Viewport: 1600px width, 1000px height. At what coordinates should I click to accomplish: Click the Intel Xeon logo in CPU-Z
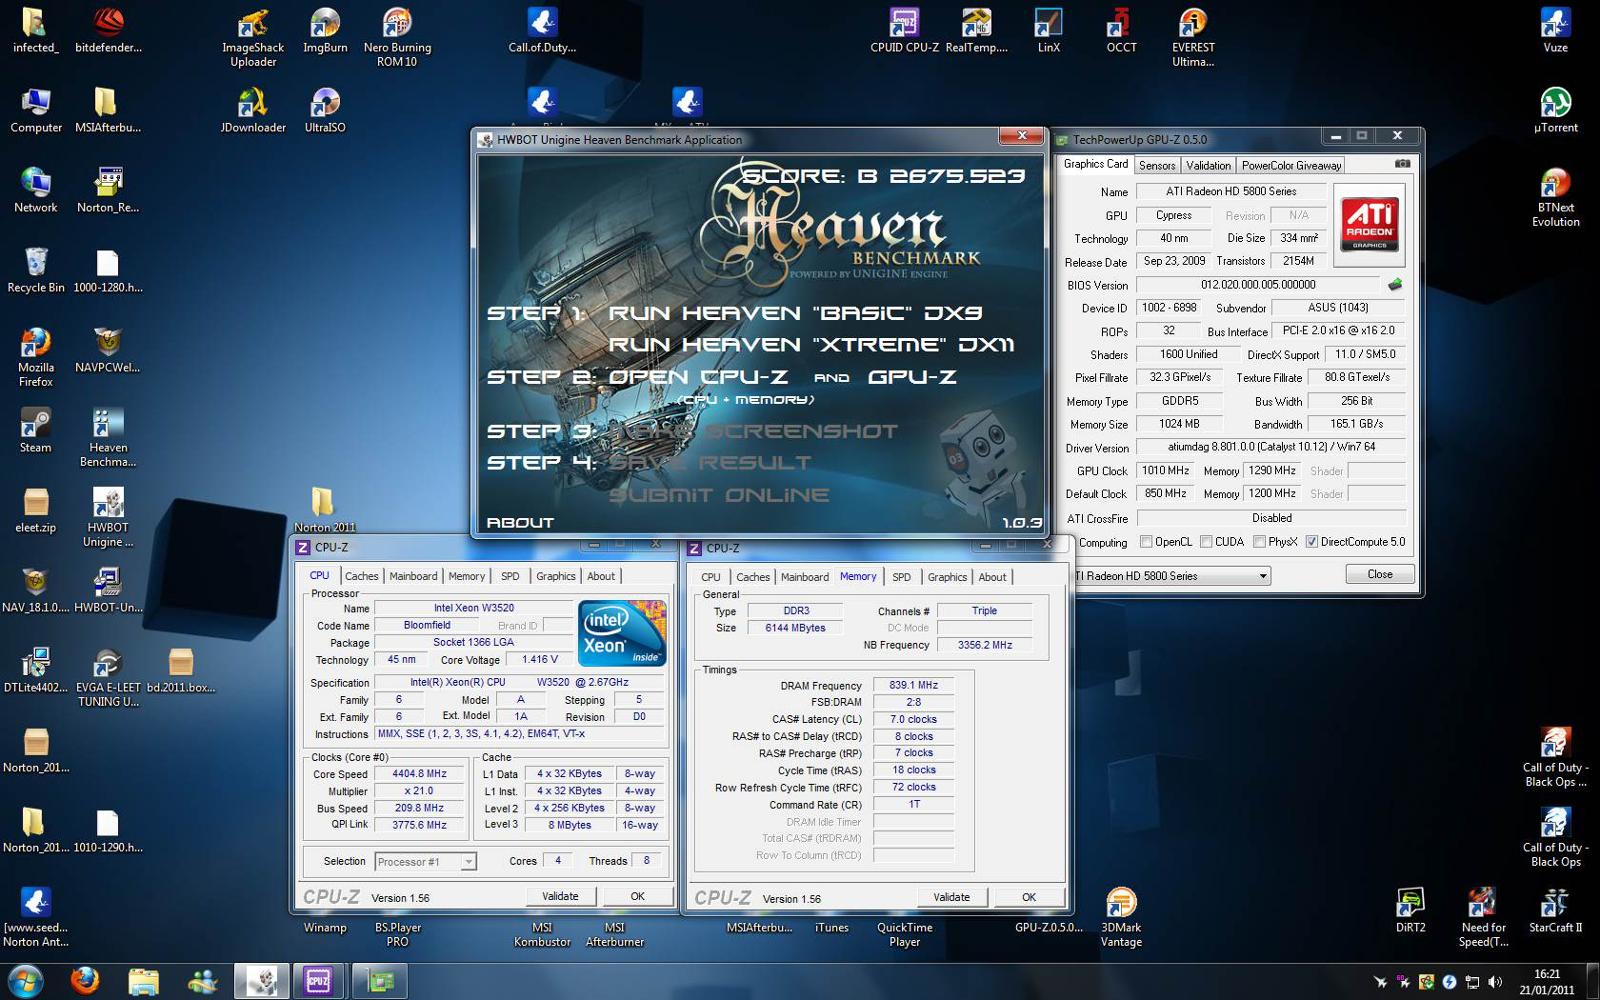click(621, 632)
